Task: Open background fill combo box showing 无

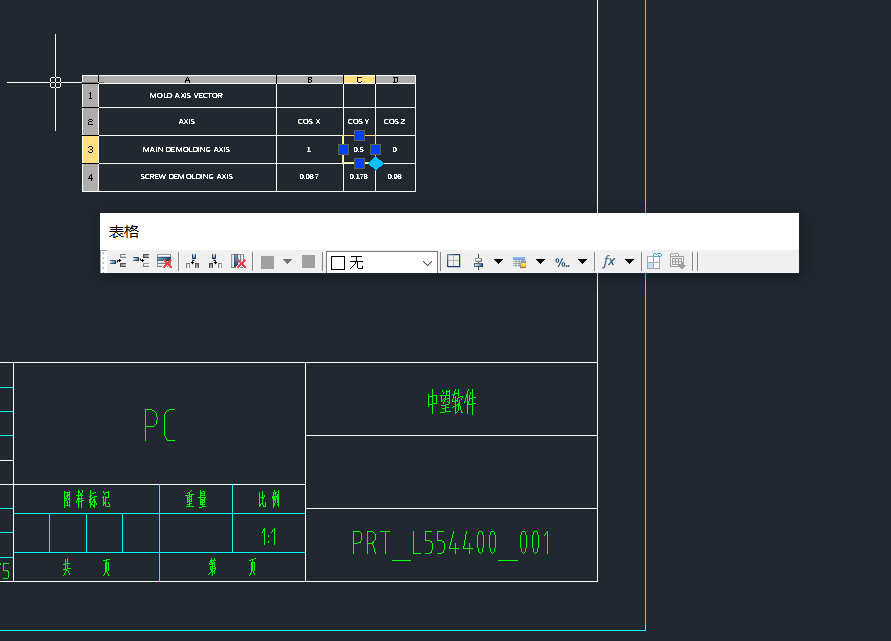Action: click(x=381, y=263)
